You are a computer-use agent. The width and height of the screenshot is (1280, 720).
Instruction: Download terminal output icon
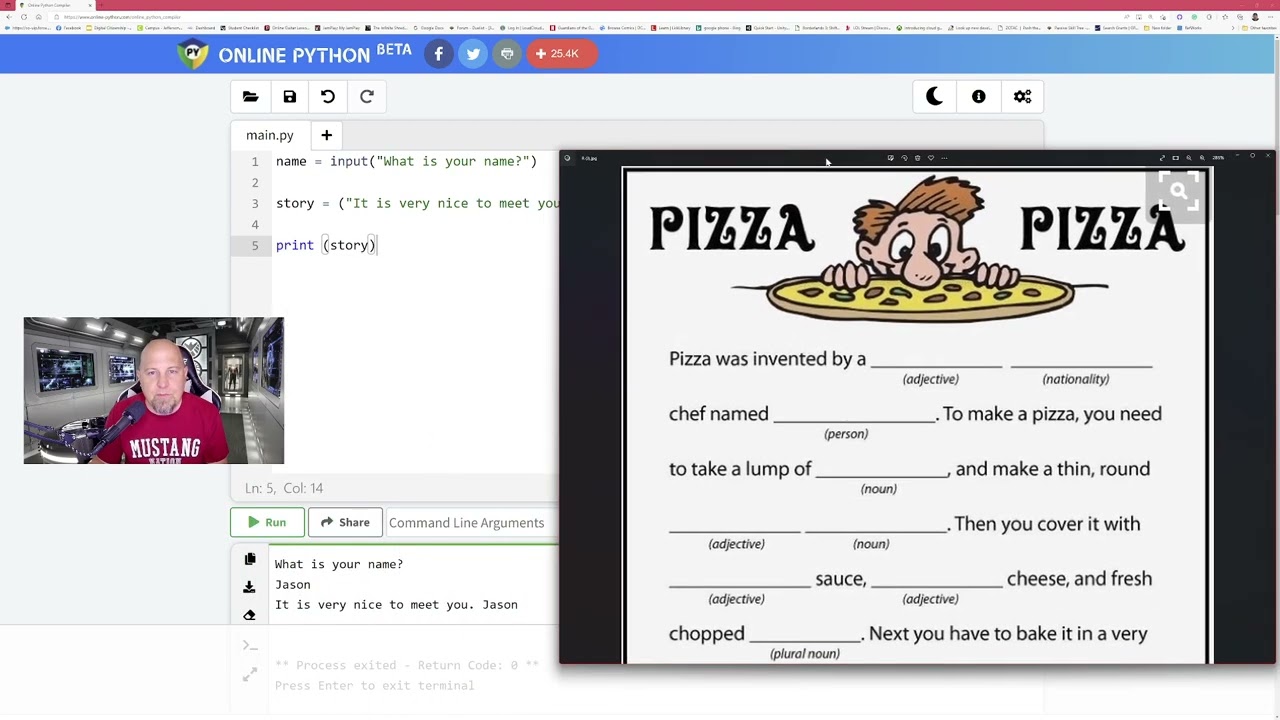(250, 588)
